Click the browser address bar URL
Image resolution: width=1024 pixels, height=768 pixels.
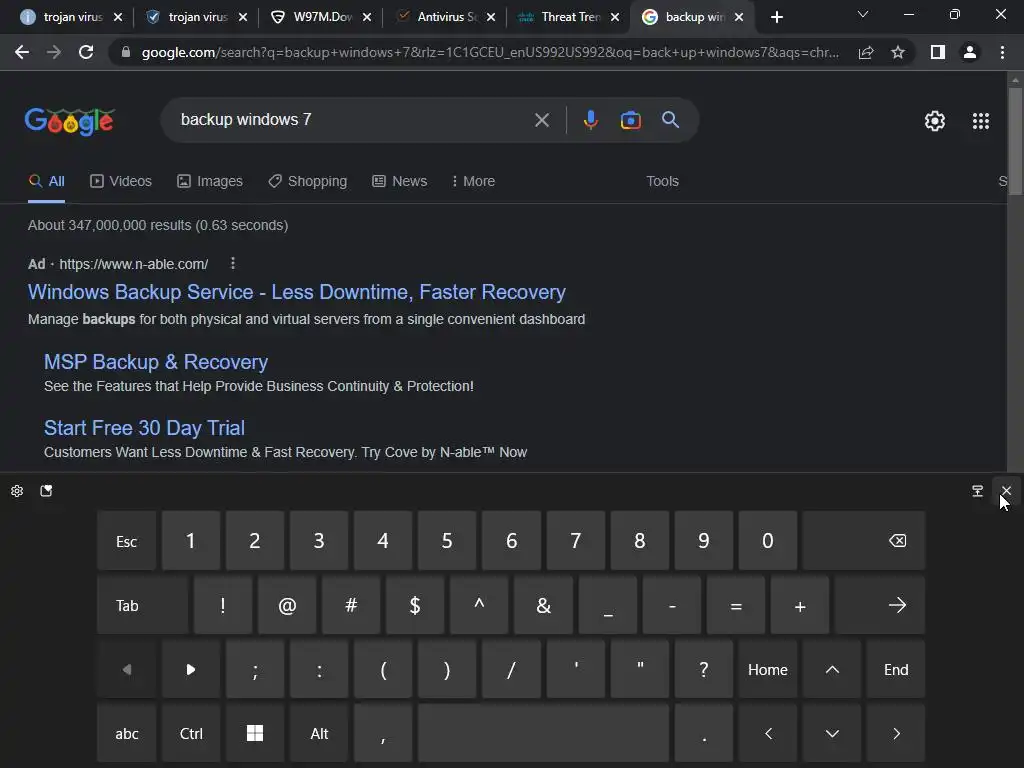(x=490, y=52)
